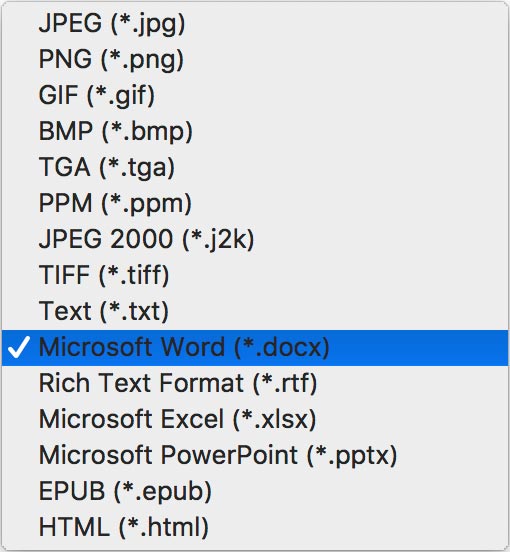Choose HTML (*.html) output format
Image resolution: width=510 pixels, height=552 pixels.
coord(255,528)
